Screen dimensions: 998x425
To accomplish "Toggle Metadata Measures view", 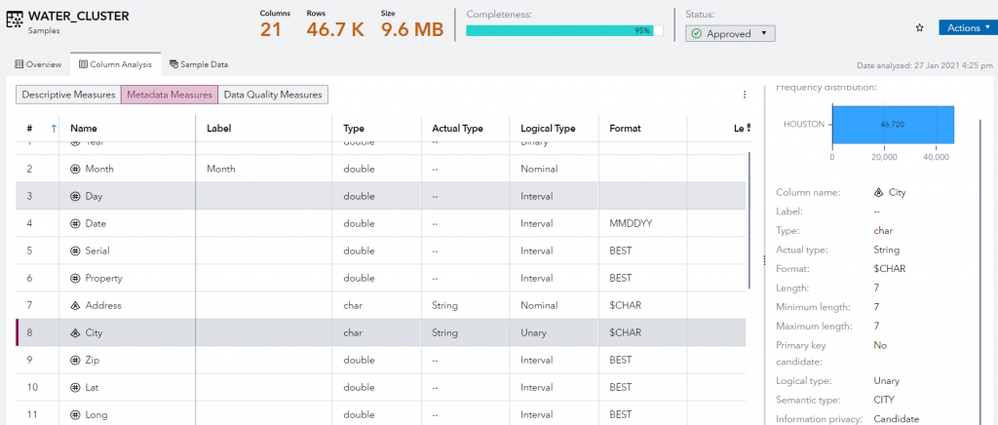I will [168, 95].
